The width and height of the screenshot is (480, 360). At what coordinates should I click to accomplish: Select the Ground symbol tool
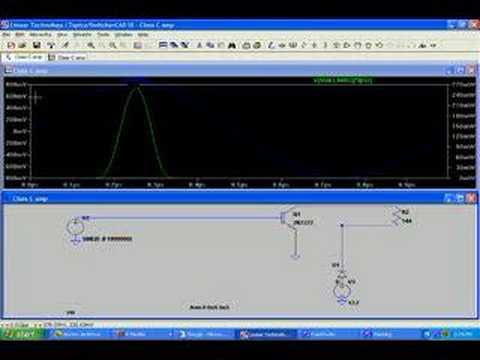point(282,45)
